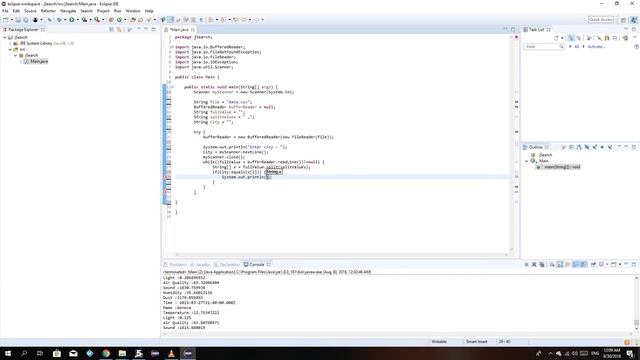Screen dimensions: 640x360
Task: Click the console vertical scrollbar
Action: click(636, 304)
